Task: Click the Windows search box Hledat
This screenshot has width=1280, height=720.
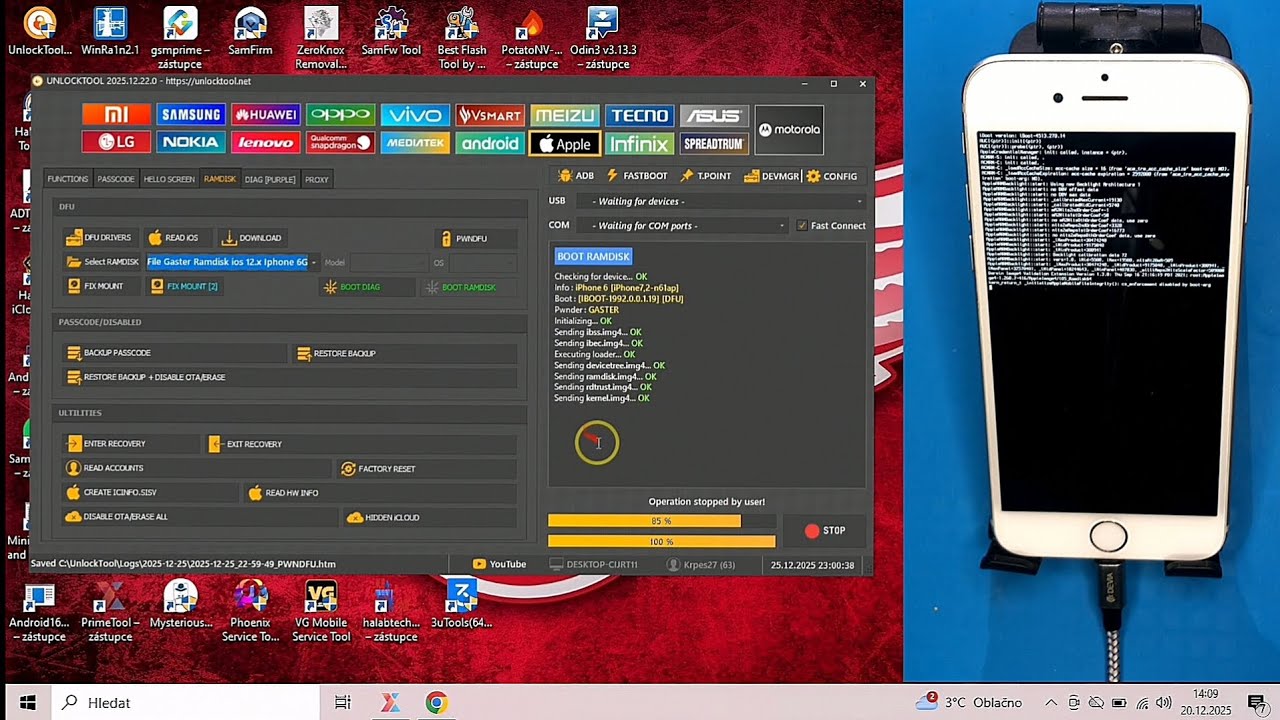Action: (184, 703)
